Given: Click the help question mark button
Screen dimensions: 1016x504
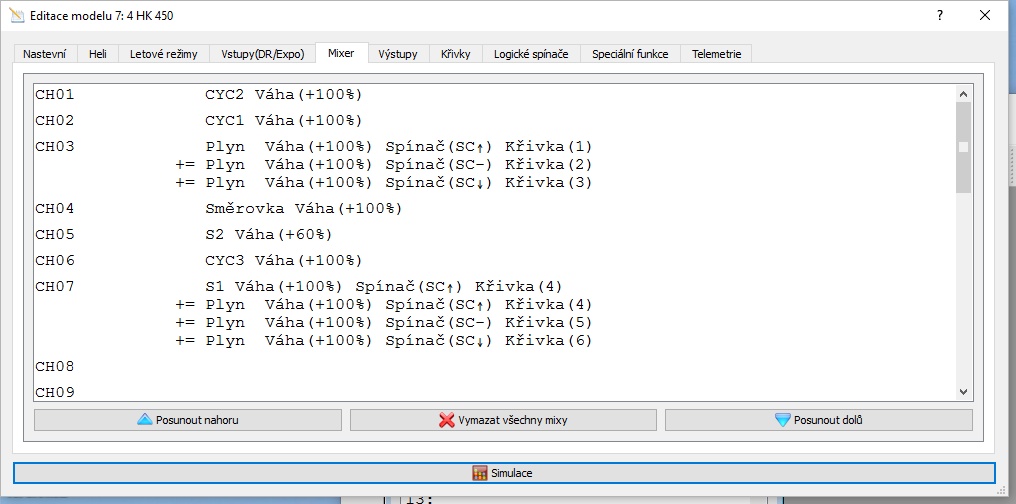Looking at the screenshot, I should pos(940,16).
